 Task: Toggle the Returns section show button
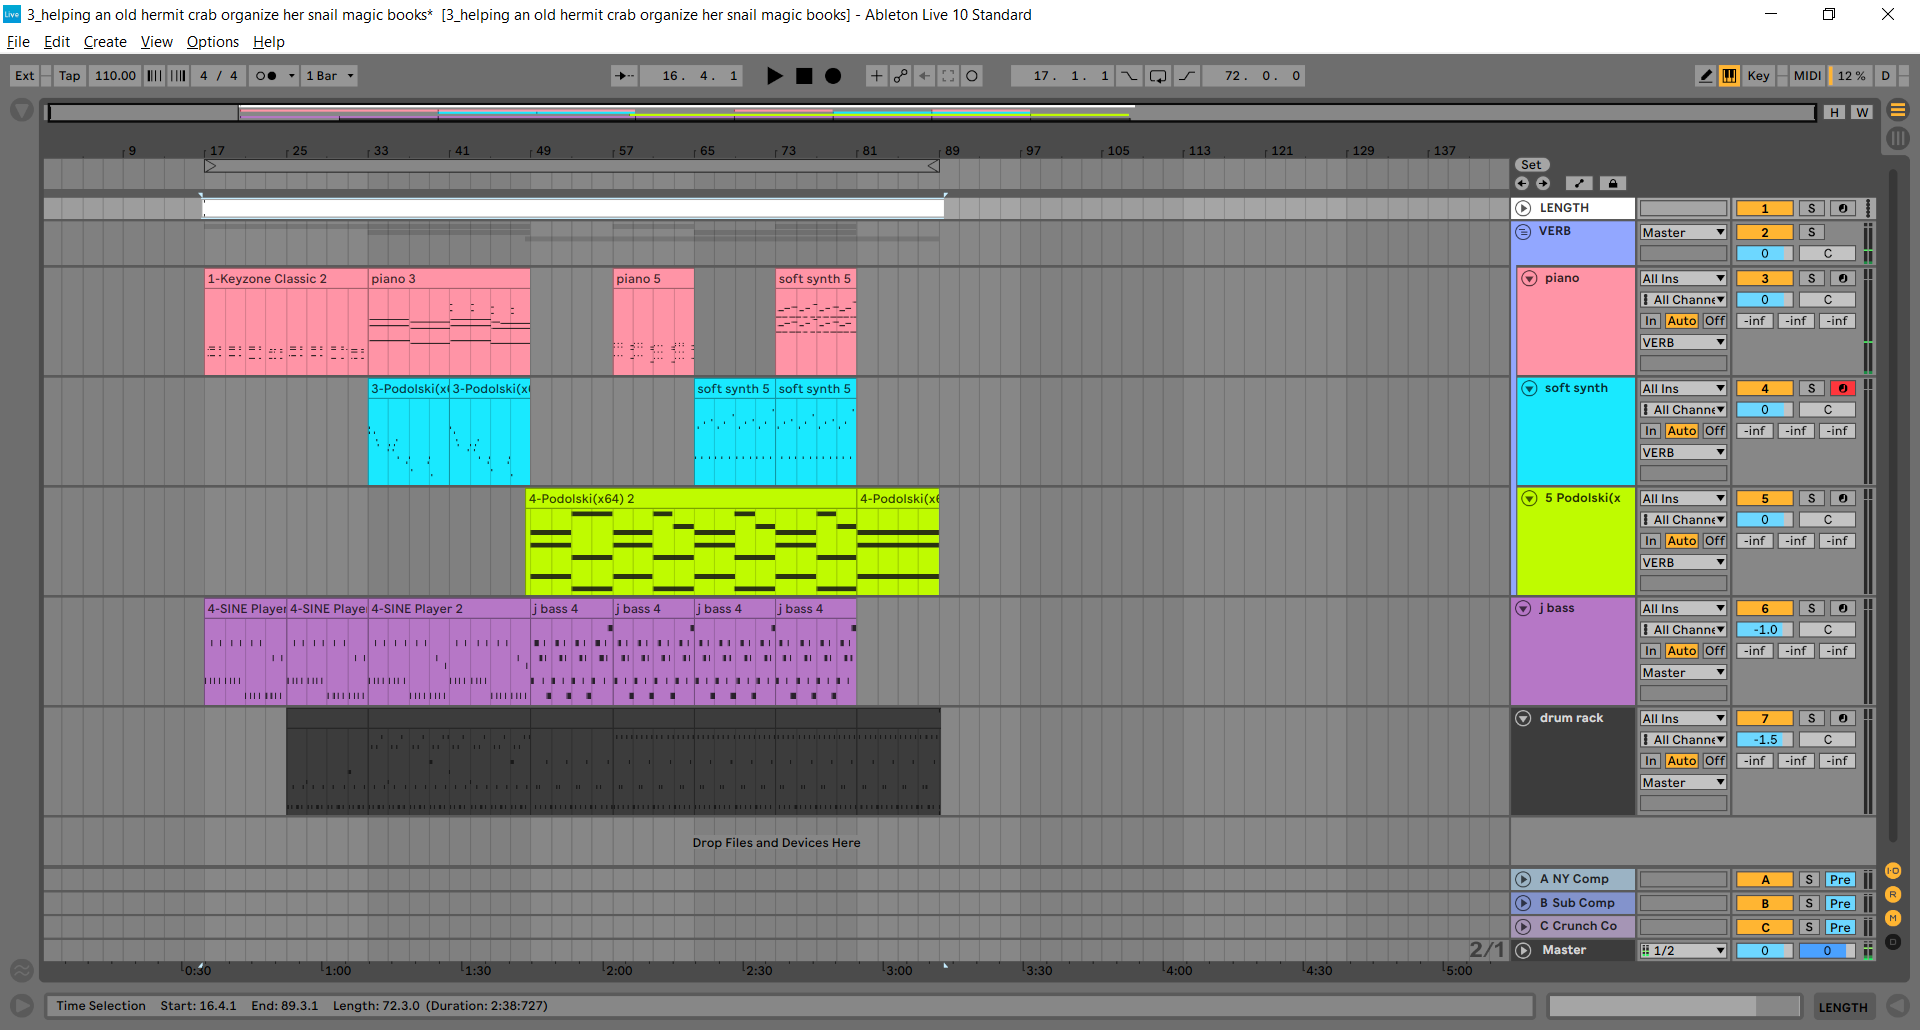point(1893,895)
